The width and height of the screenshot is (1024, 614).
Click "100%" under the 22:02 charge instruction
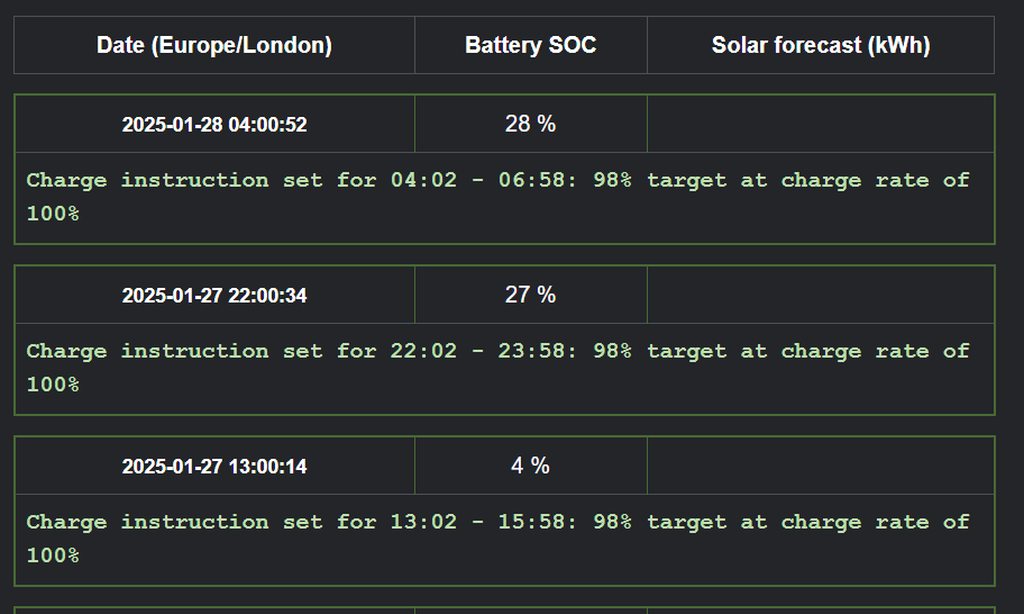[x=53, y=385]
